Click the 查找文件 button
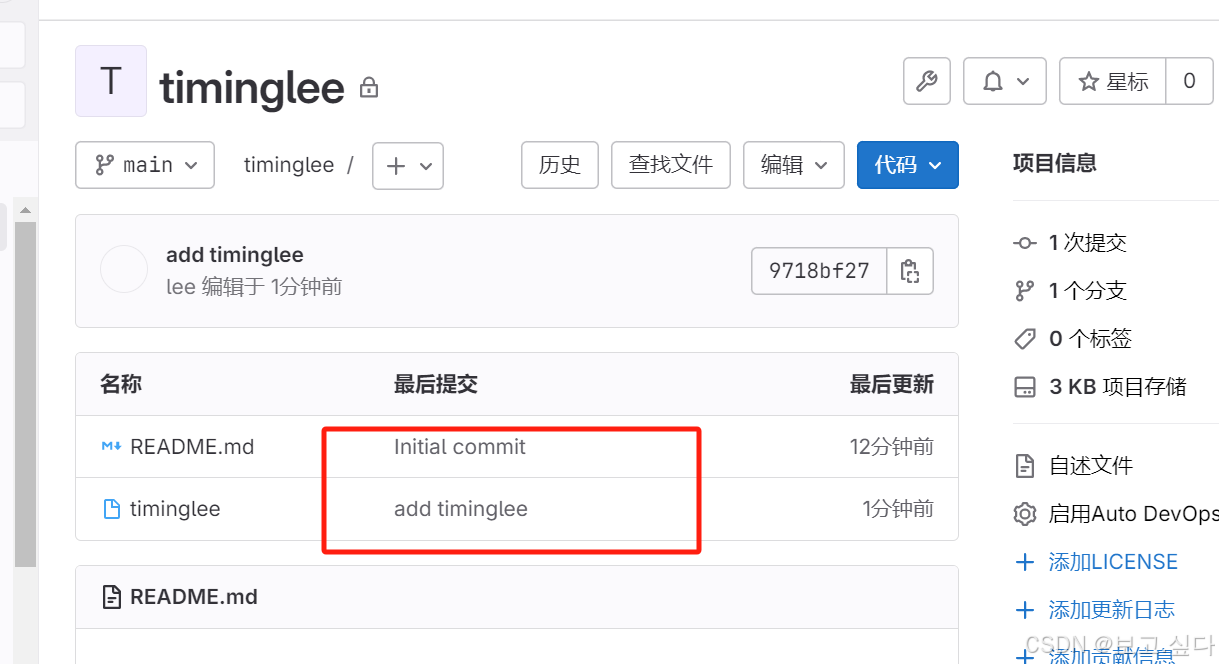Screen dimensions: 1219x664 (670, 164)
